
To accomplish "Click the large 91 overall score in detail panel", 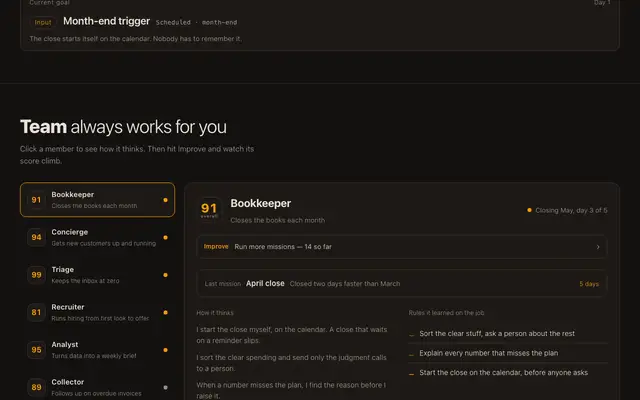I will [209, 209].
